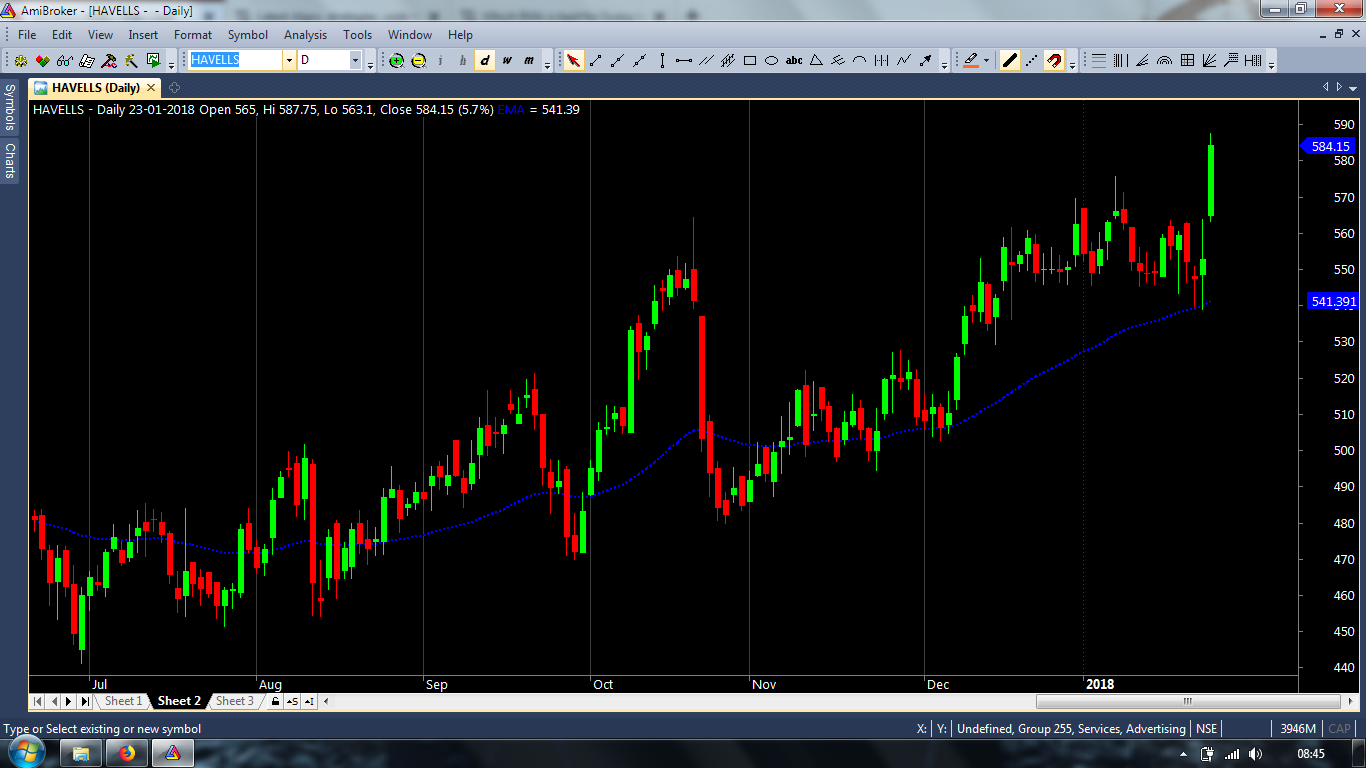Select the triangle drawing tool
The height and width of the screenshot is (768, 1366).
click(816, 60)
